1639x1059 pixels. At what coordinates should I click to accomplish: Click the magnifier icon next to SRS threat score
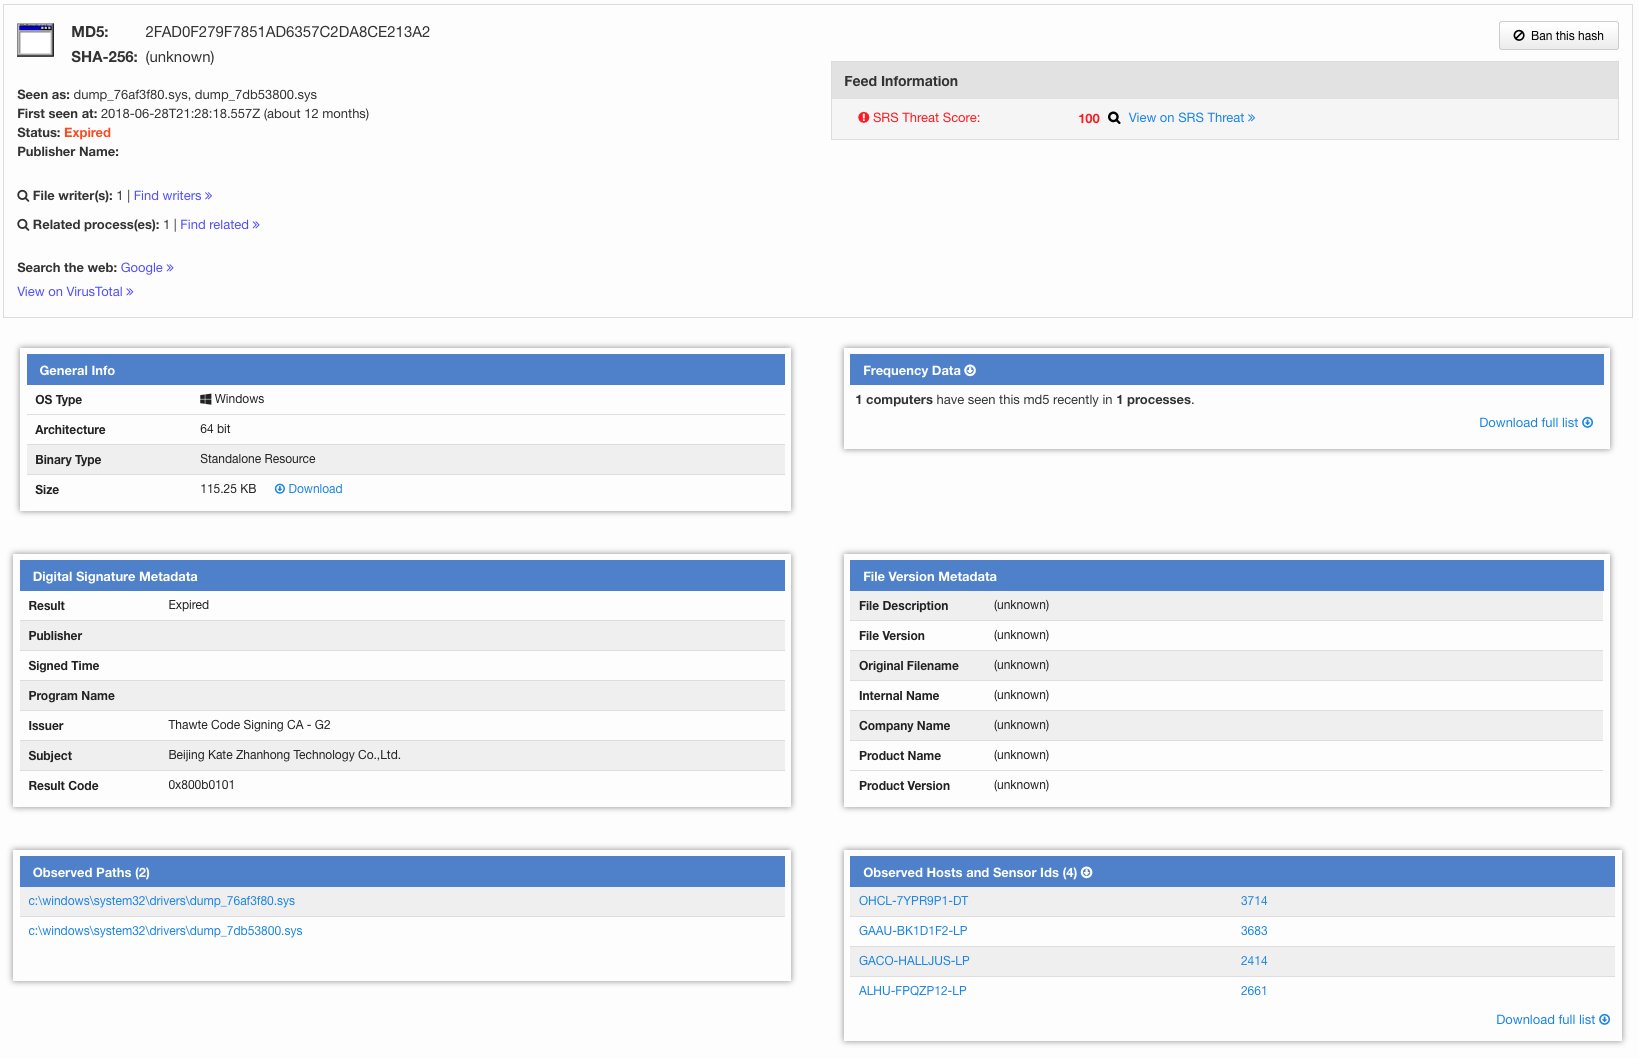coord(1114,118)
